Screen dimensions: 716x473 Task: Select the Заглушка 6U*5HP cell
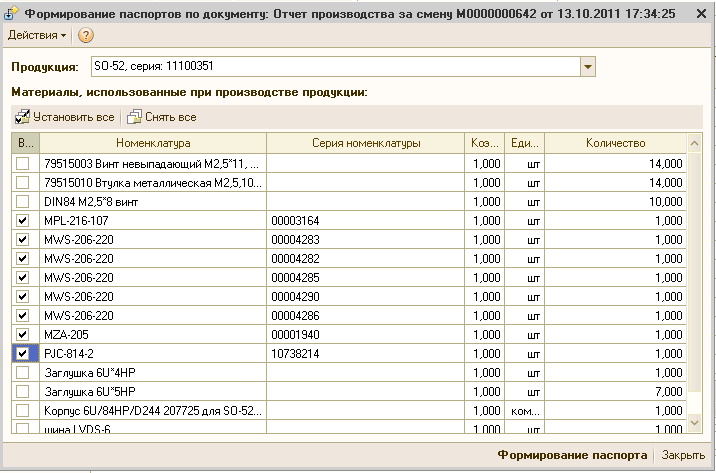(153, 392)
